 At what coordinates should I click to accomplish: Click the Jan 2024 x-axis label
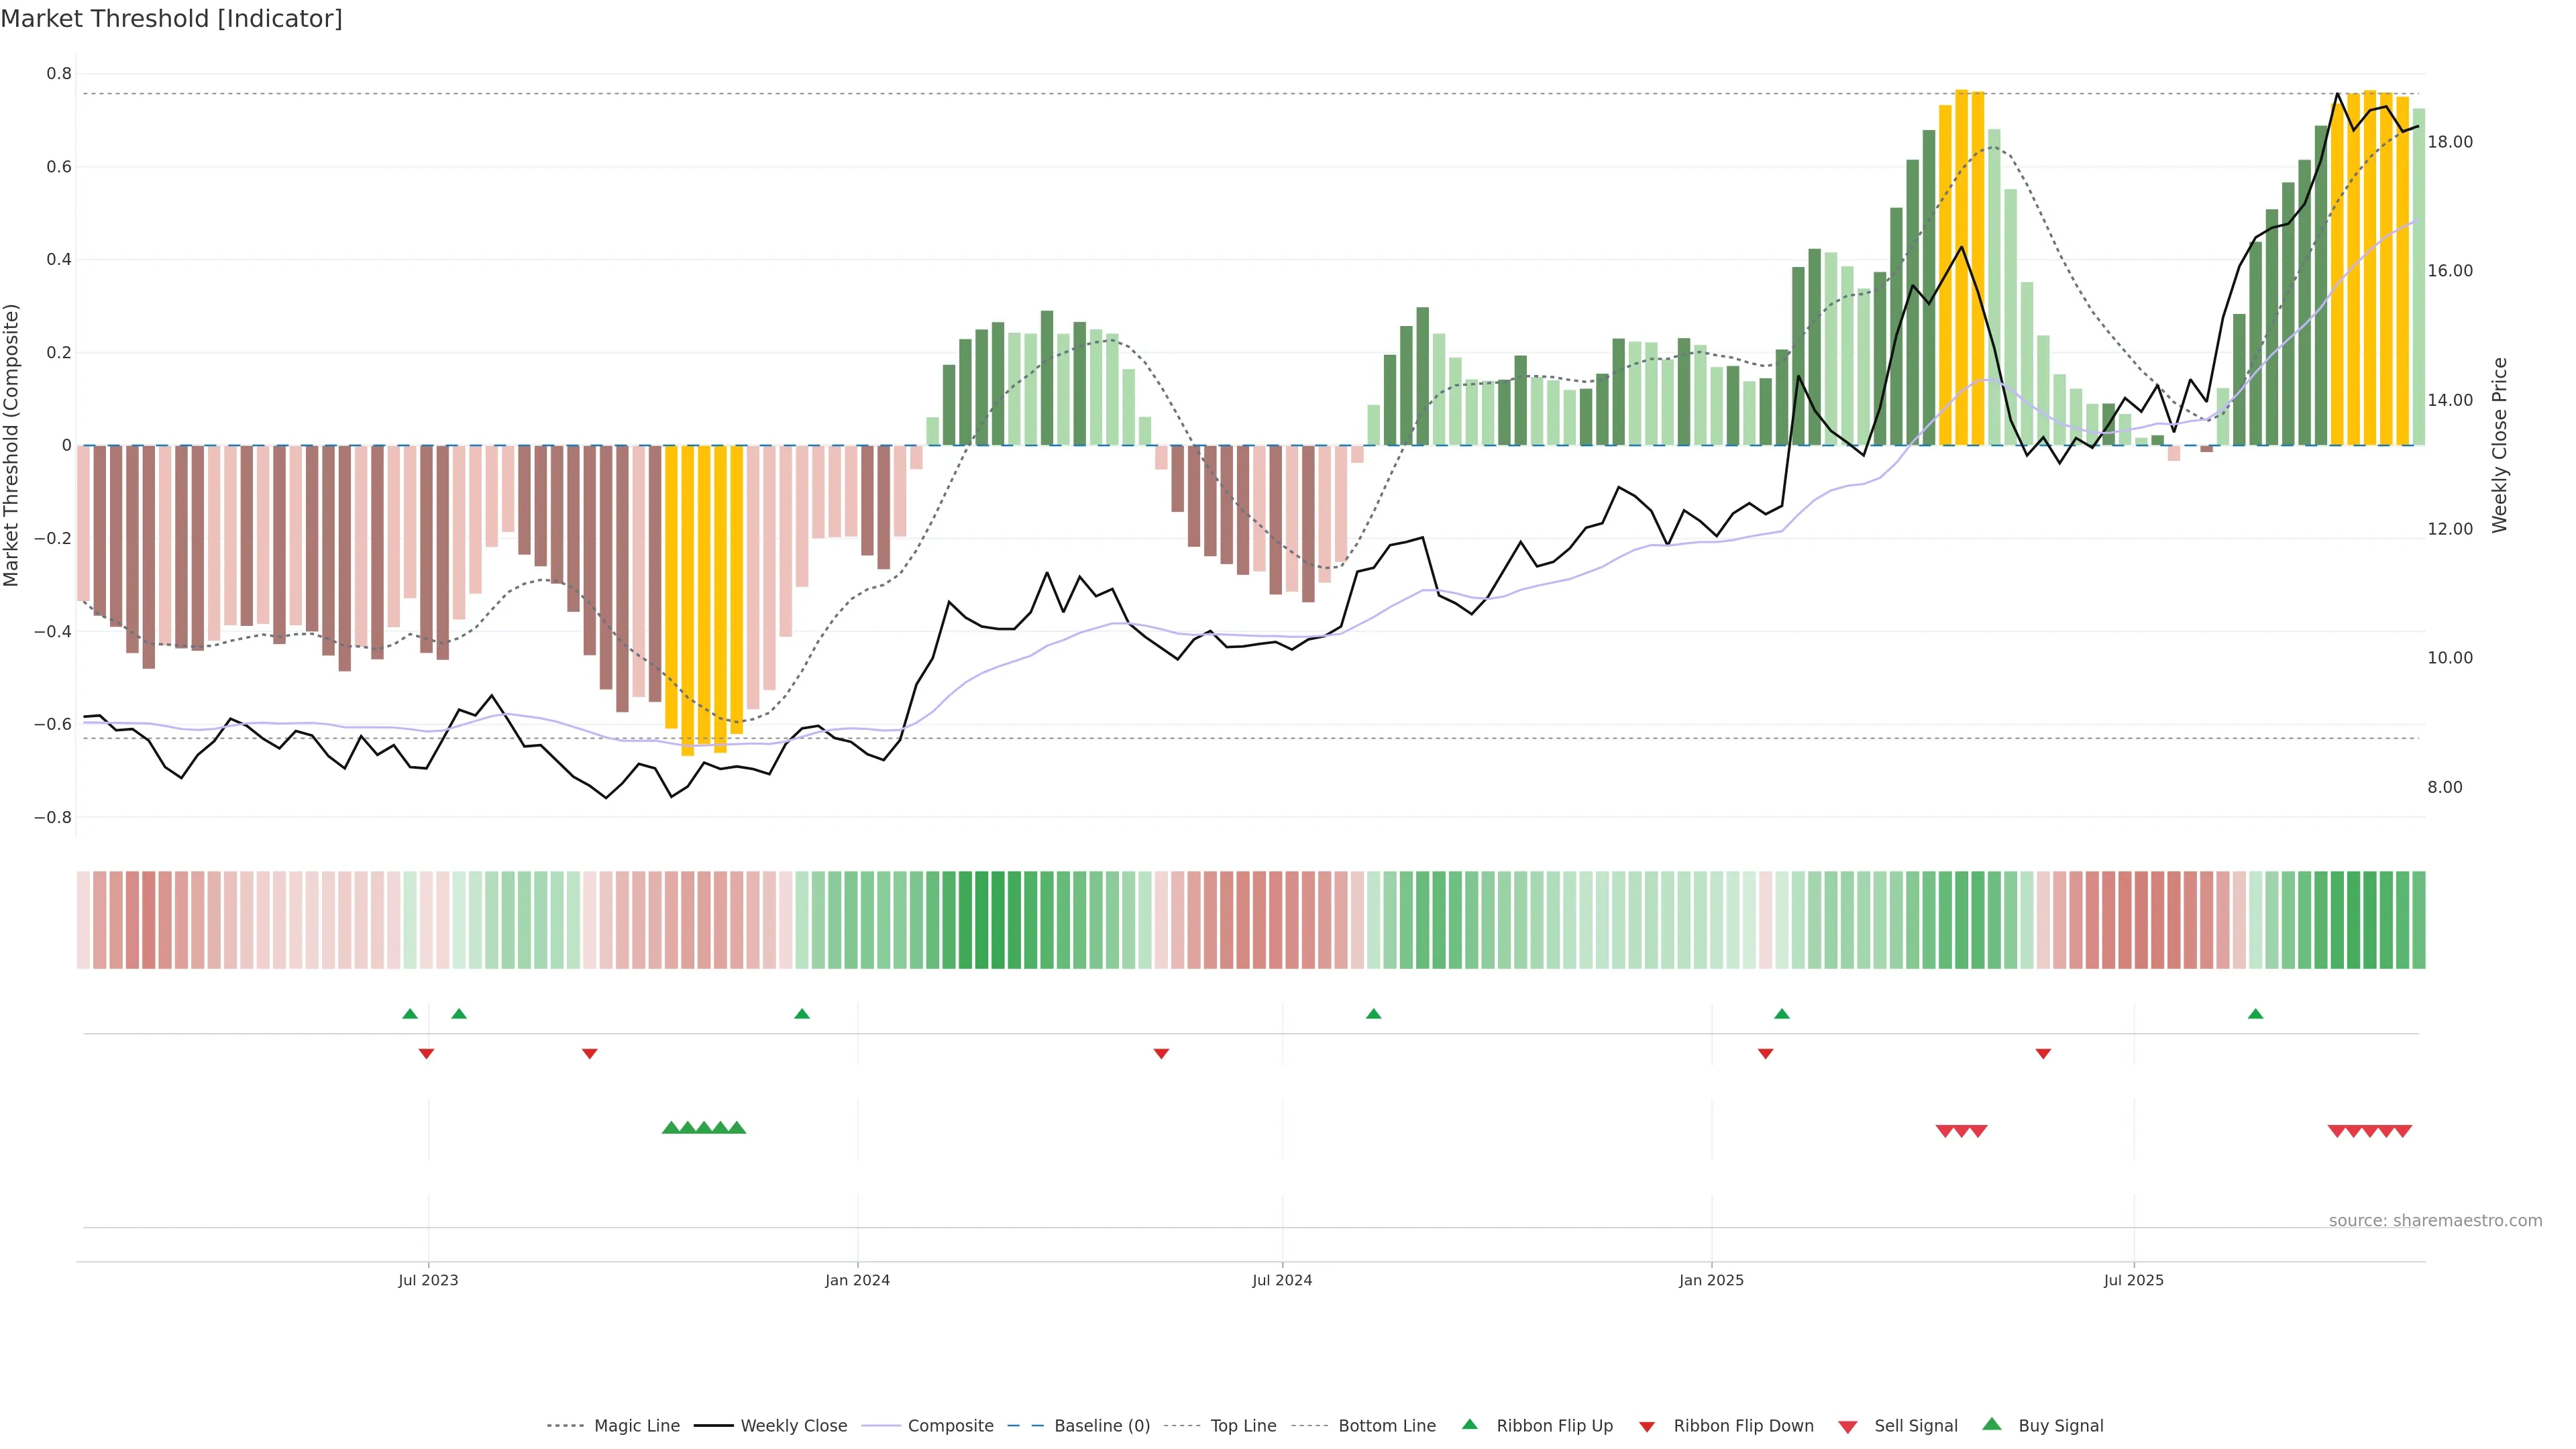pos(857,1280)
